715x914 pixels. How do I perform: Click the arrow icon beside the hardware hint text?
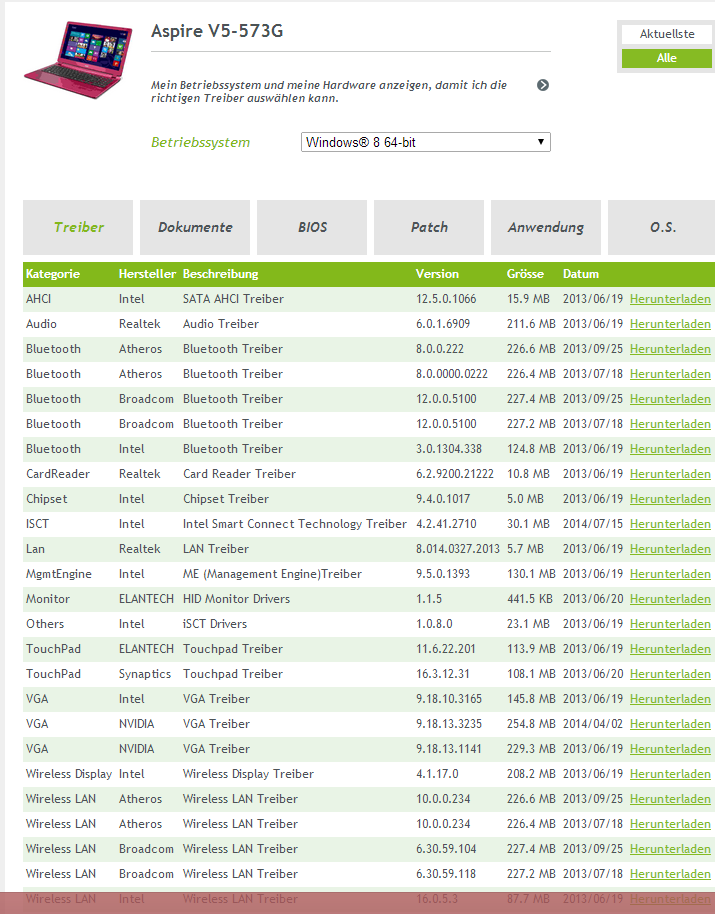(543, 85)
